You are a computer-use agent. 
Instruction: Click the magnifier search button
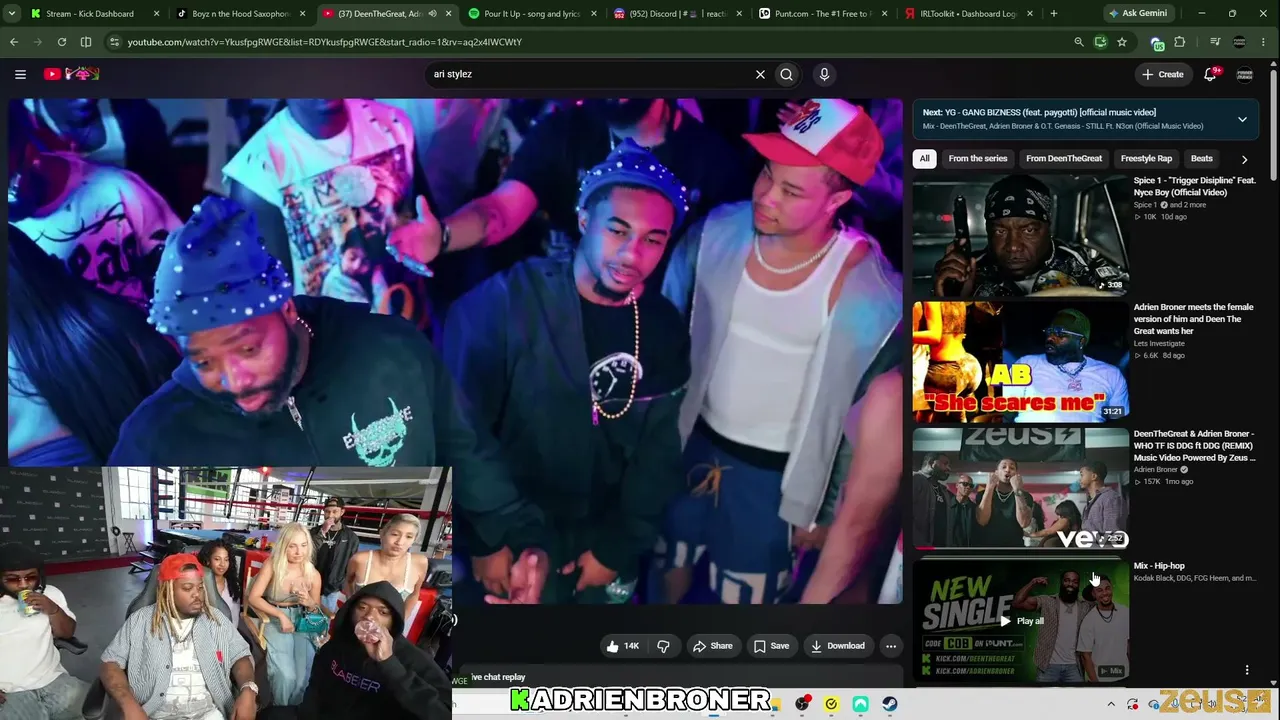[x=787, y=74]
